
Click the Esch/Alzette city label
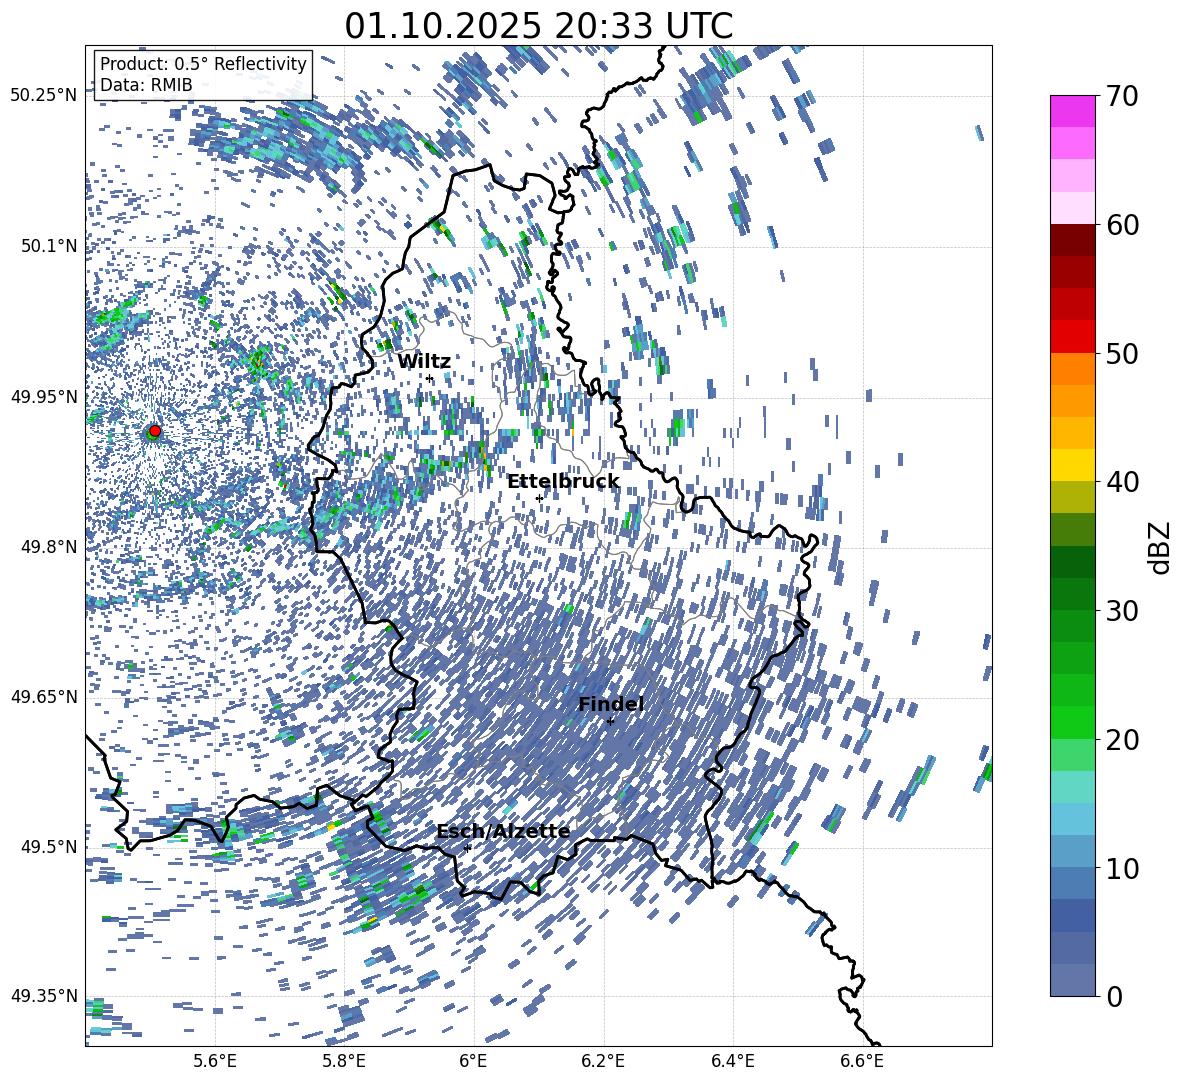[x=503, y=832]
